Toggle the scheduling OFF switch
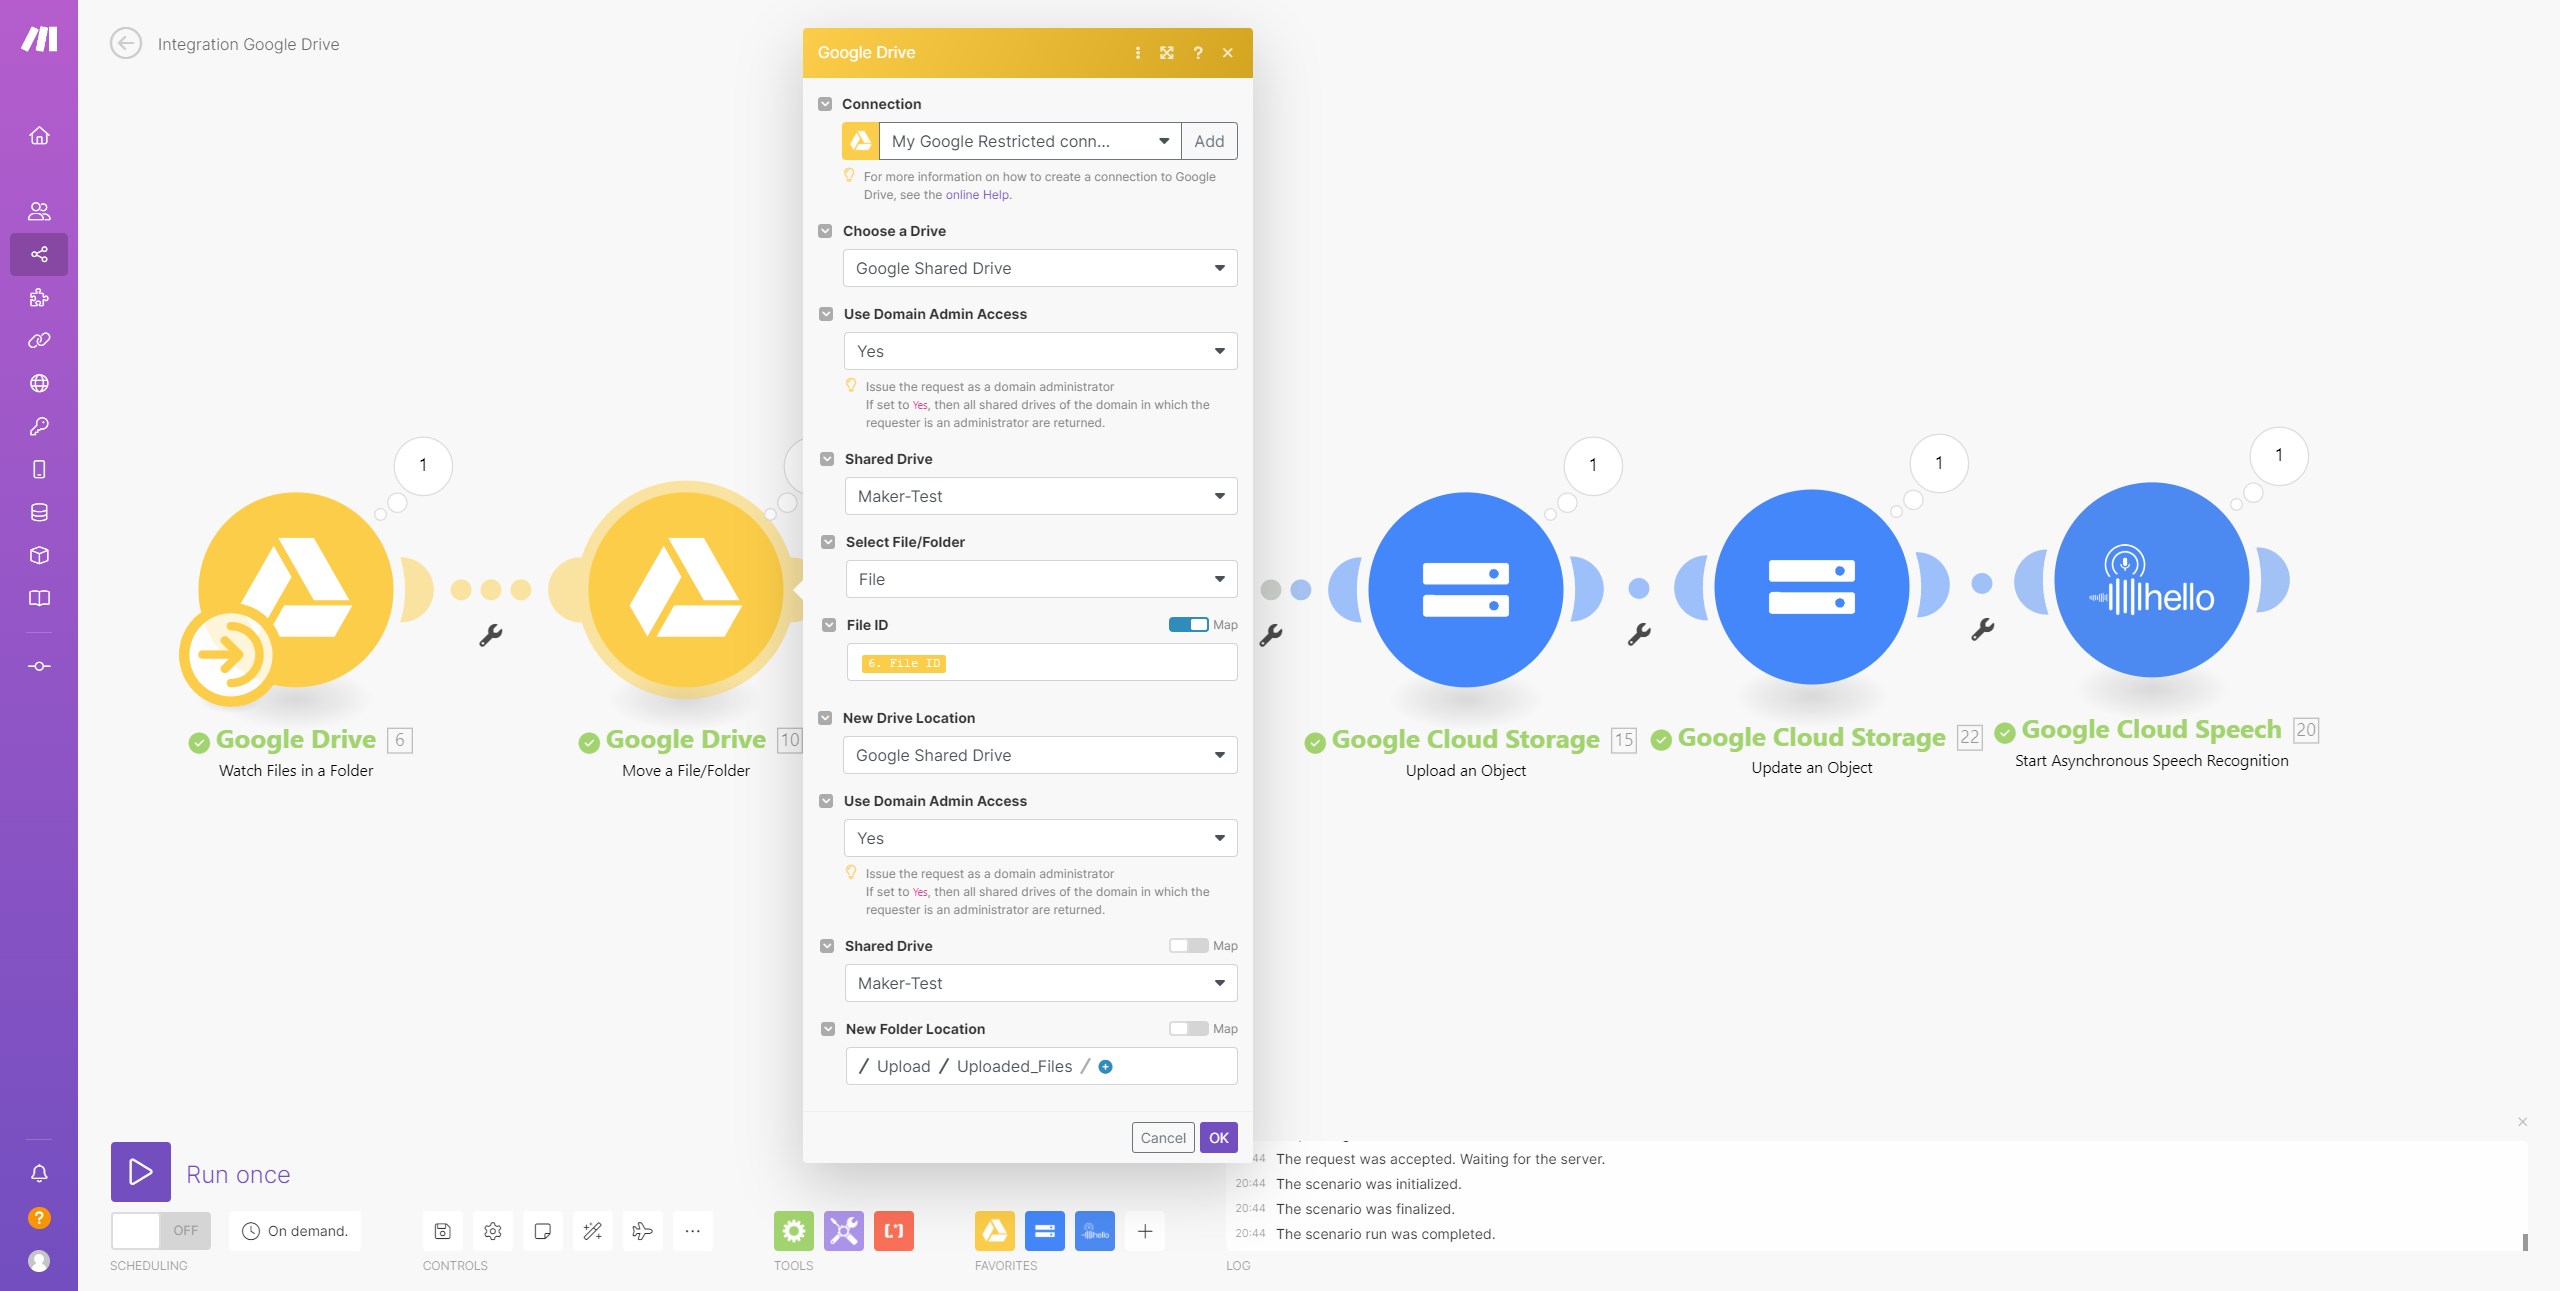The image size is (2560, 1291). [x=161, y=1231]
